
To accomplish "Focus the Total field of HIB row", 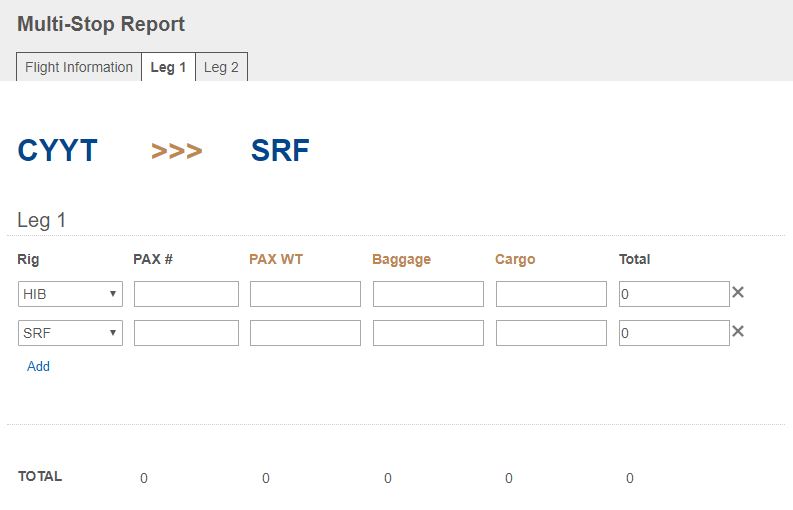I will click(x=673, y=294).
